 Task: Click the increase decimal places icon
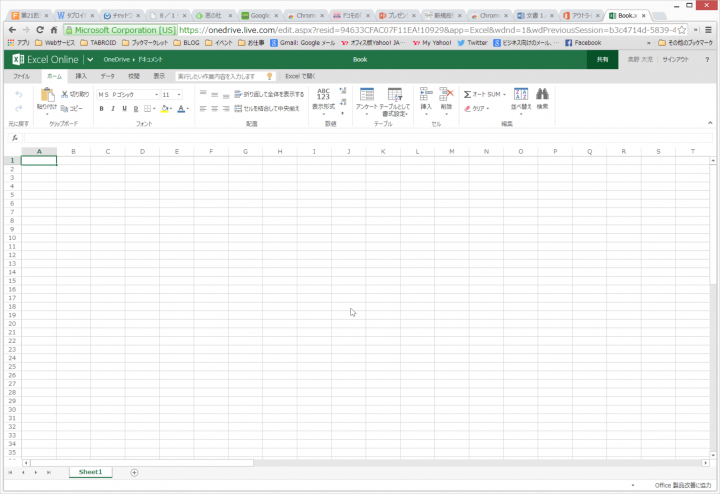click(x=343, y=91)
